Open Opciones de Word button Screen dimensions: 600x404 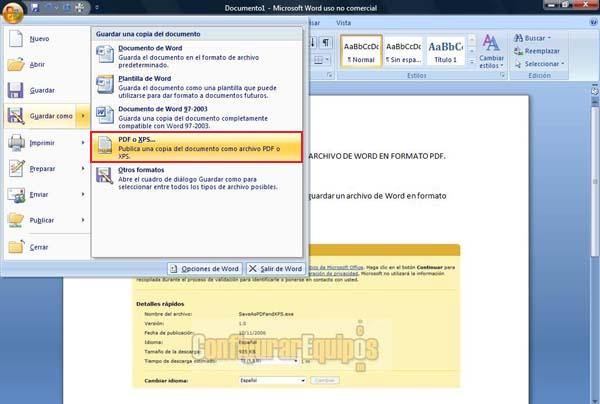point(205,269)
